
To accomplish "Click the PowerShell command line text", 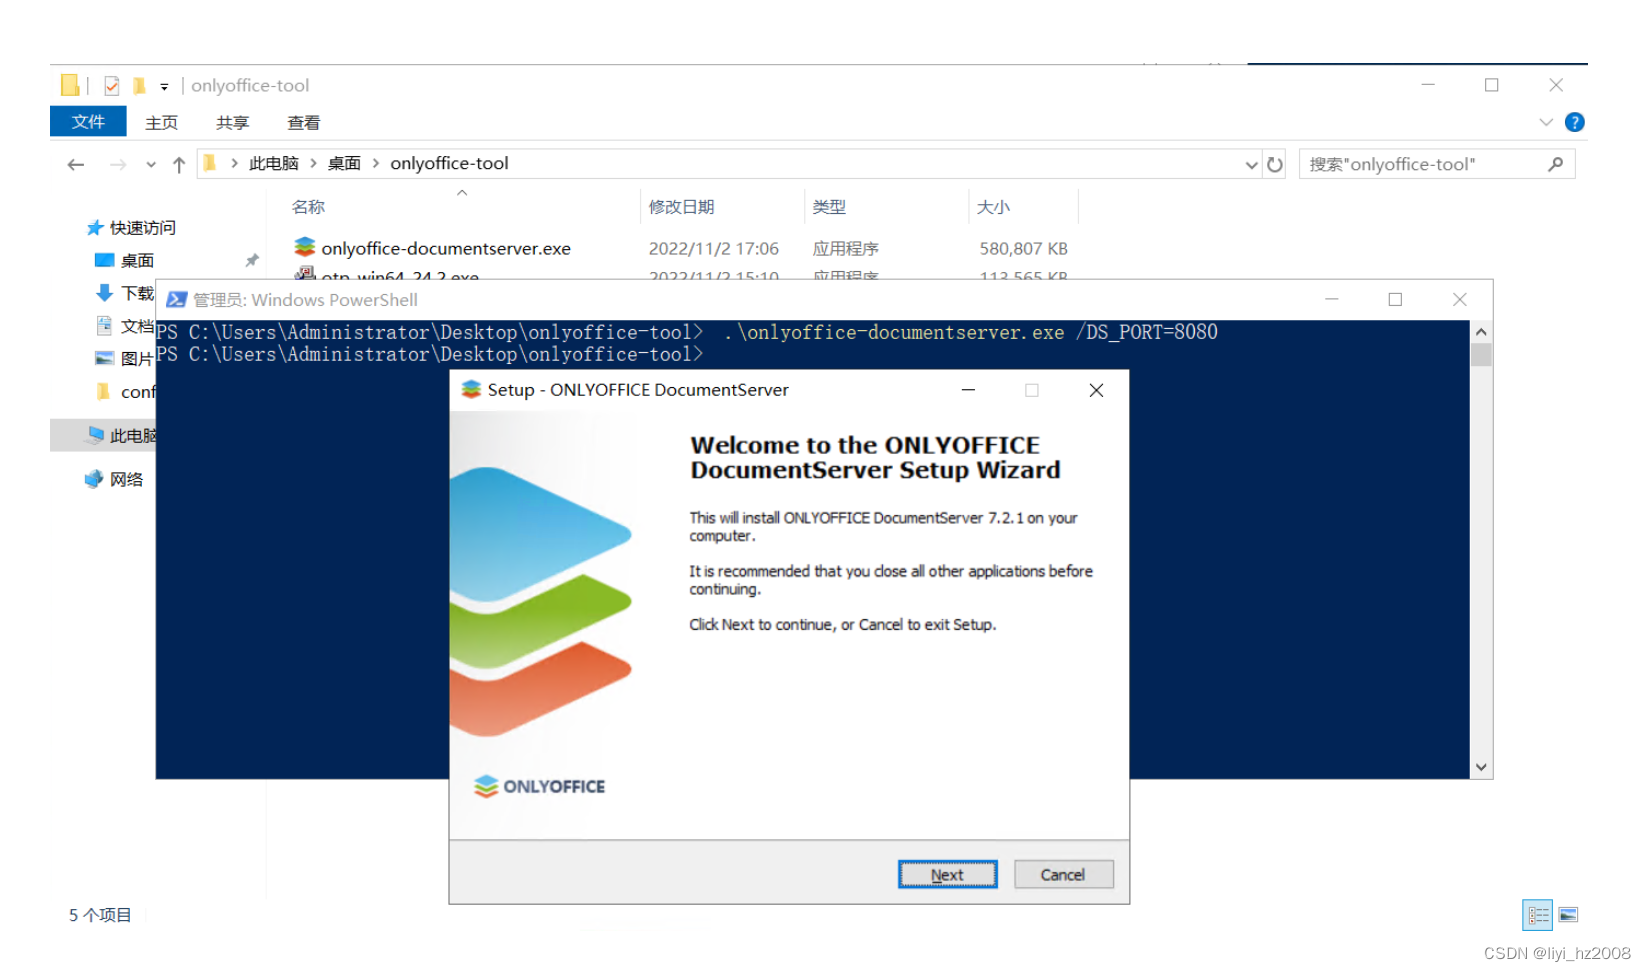I will [x=970, y=332].
